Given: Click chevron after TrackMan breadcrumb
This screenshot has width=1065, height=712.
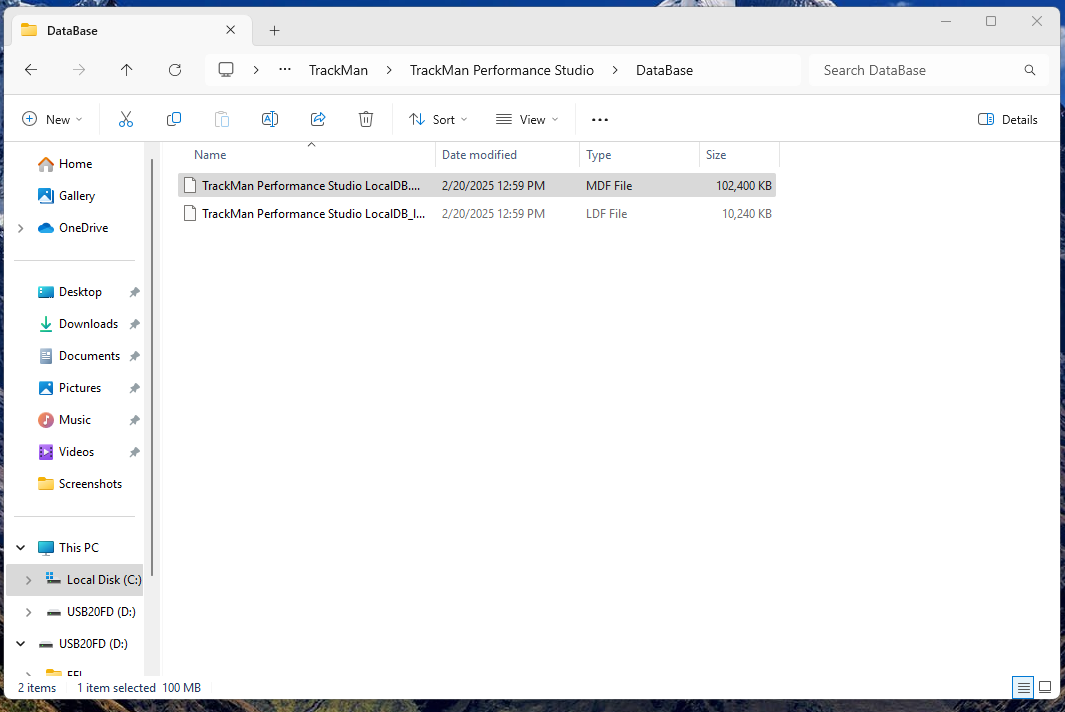Looking at the screenshot, I should (389, 70).
